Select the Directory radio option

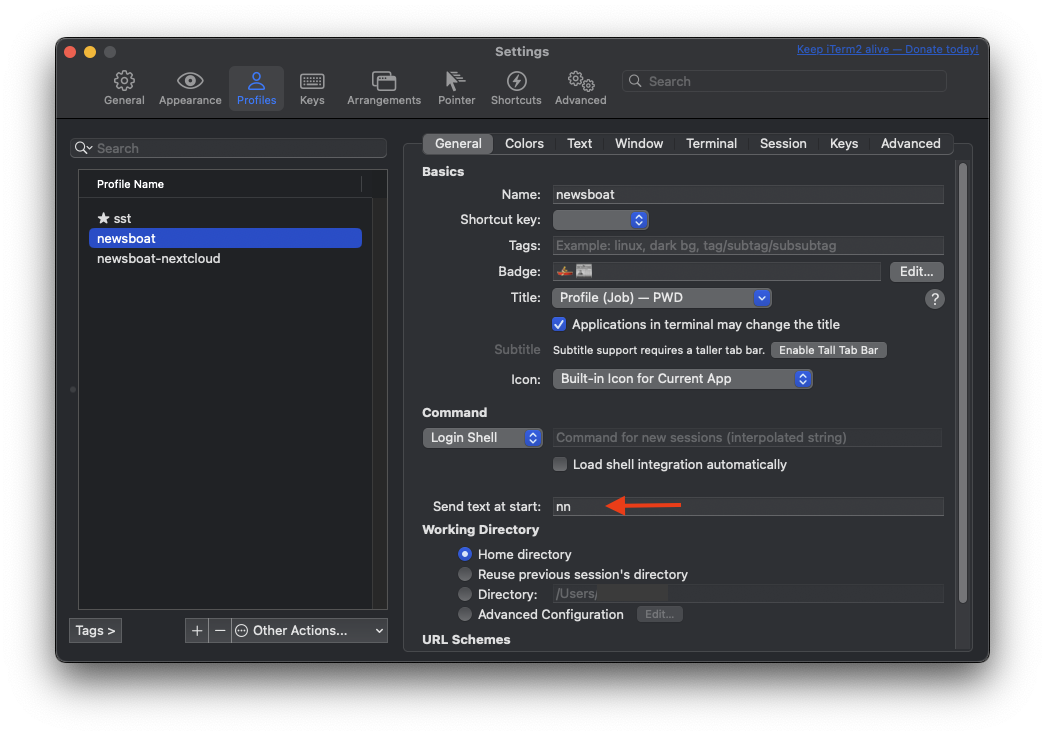coord(465,594)
